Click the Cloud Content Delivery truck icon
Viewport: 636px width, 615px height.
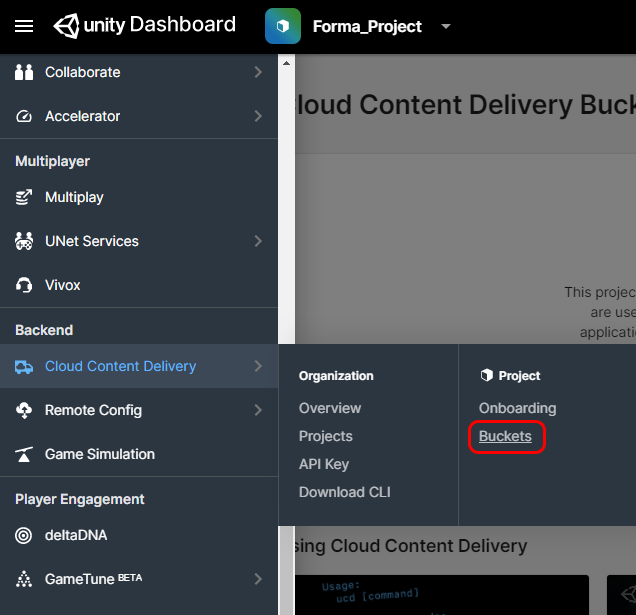pyautogui.click(x=24, y=366)
